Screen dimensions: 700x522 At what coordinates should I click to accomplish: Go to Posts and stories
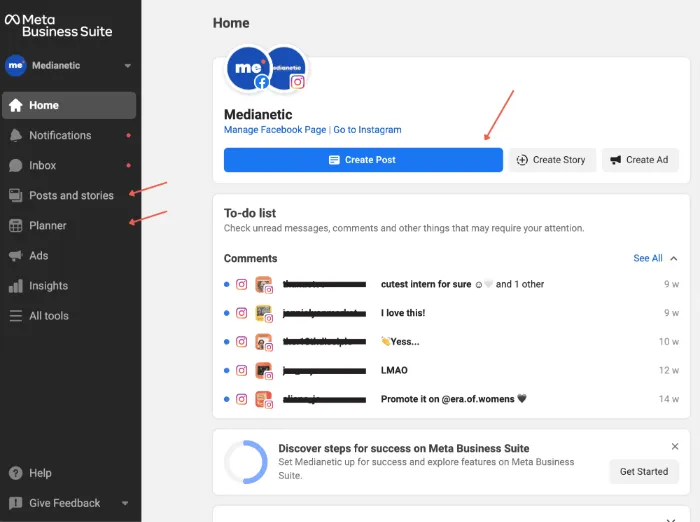pyautogui.click(x=69, y=195)
